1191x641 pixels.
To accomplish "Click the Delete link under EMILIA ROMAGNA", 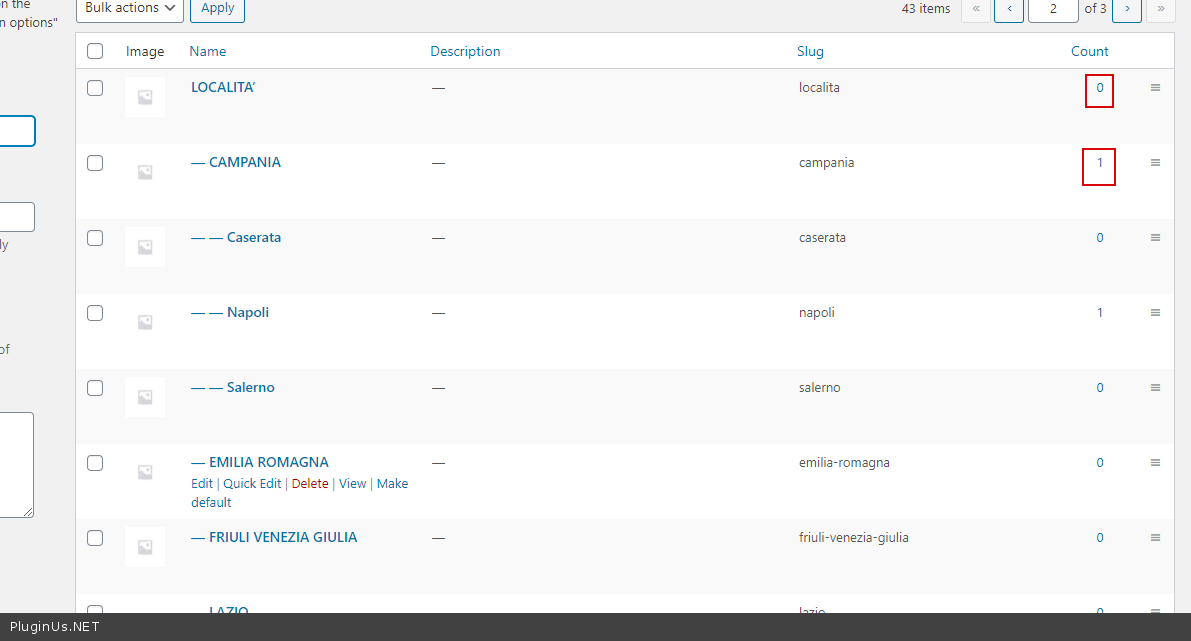I will [x=310, y=484].
